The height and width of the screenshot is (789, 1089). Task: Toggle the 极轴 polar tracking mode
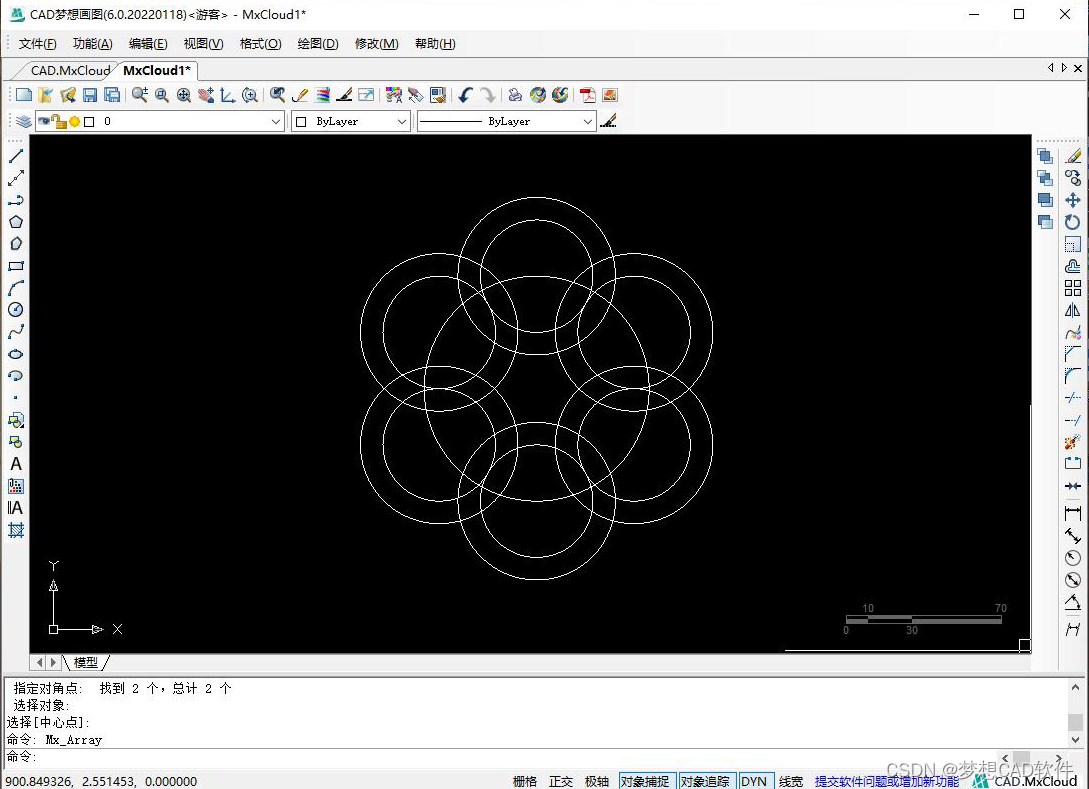tap(597, 781)
